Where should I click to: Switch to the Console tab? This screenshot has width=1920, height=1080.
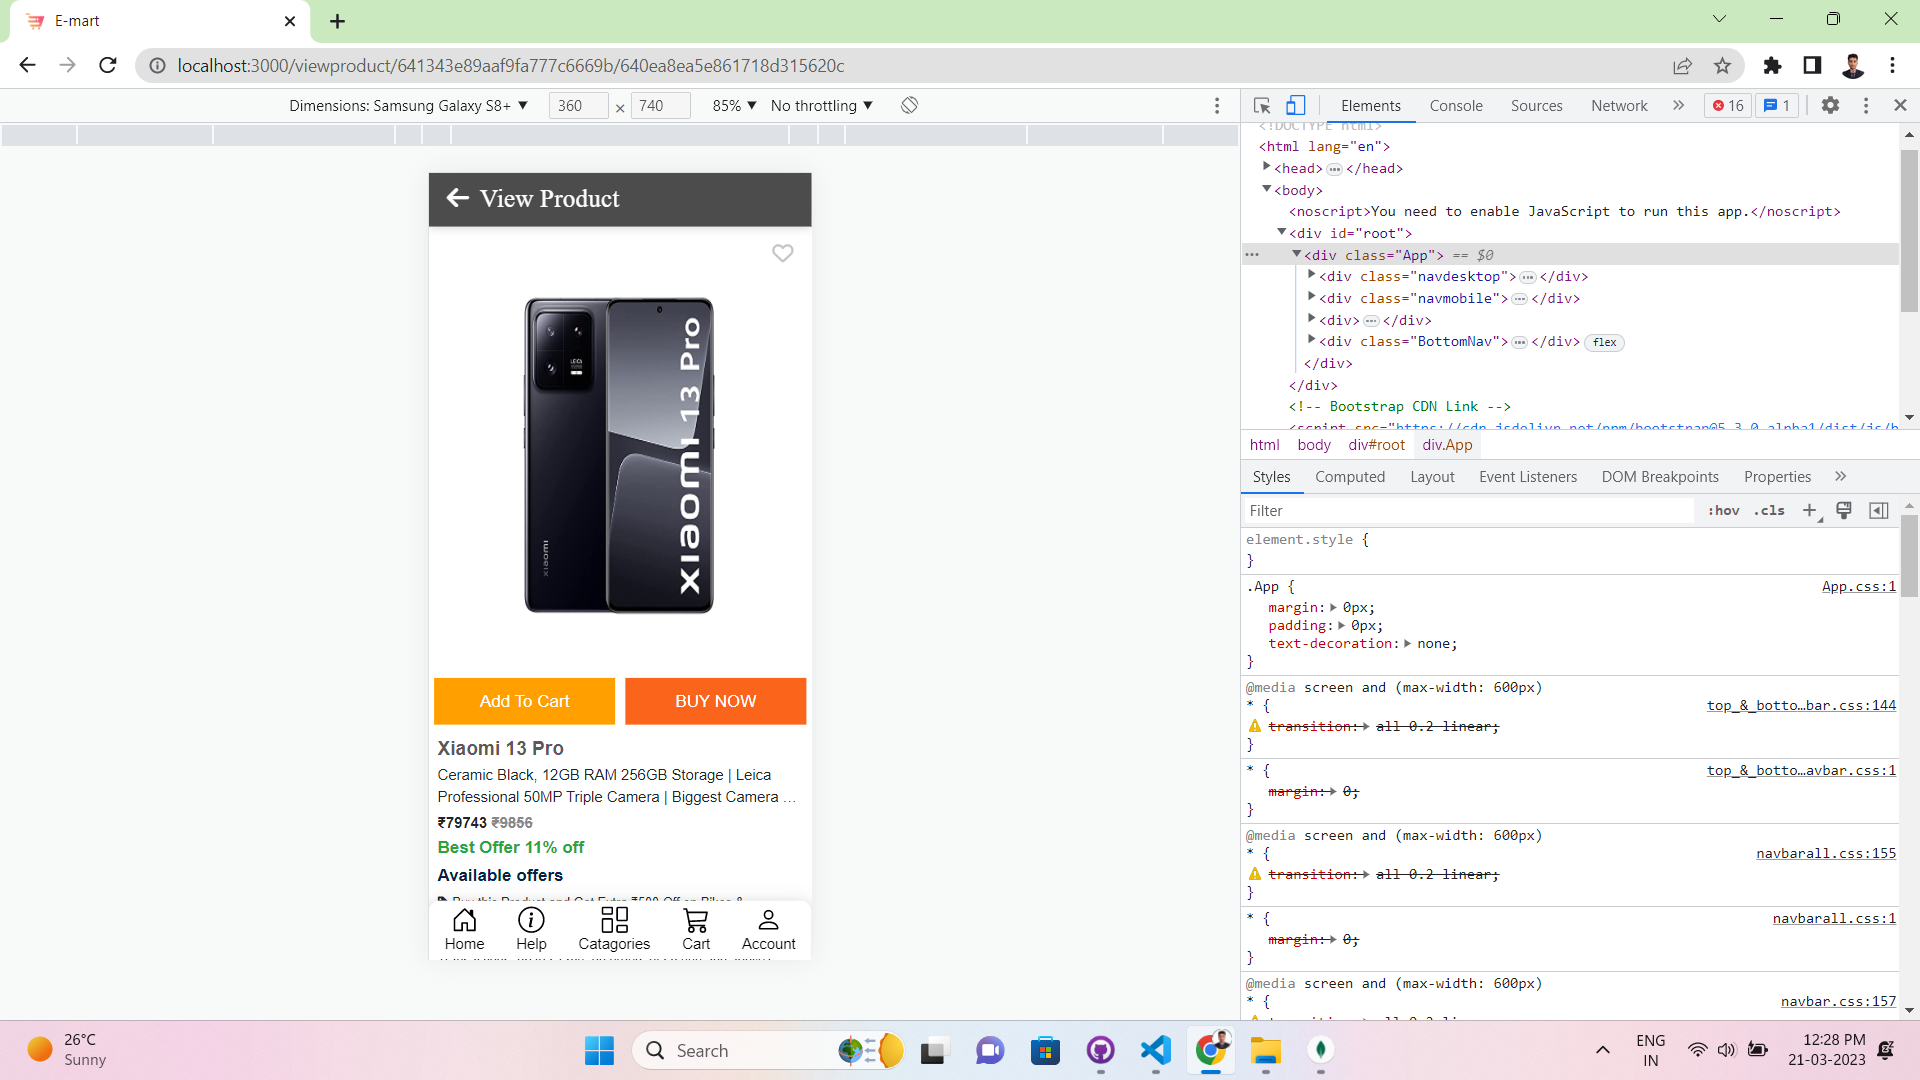click(1455, 105)
